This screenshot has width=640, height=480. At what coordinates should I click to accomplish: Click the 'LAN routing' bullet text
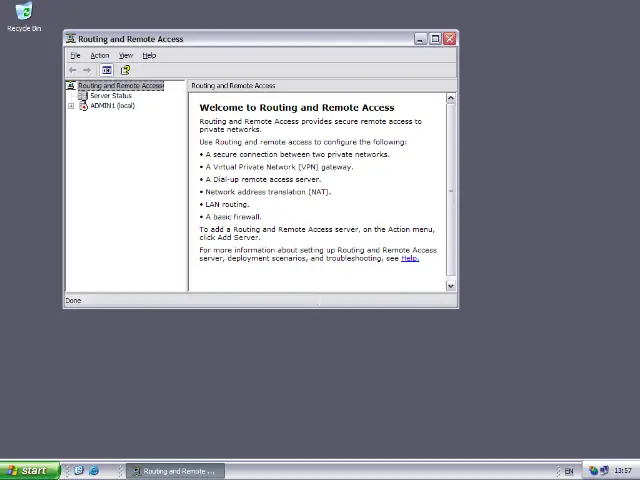tap(227, 204)
